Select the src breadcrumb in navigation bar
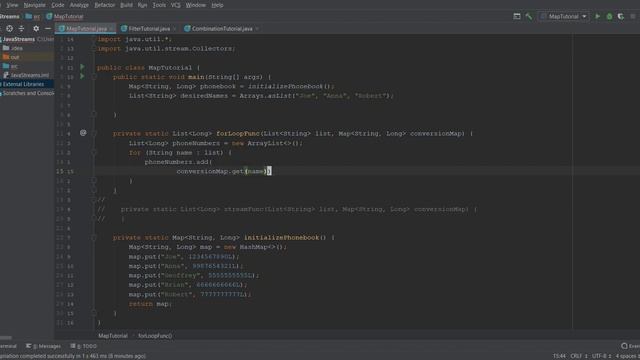The width and height of the screenshot is (640, 360). 33,16
